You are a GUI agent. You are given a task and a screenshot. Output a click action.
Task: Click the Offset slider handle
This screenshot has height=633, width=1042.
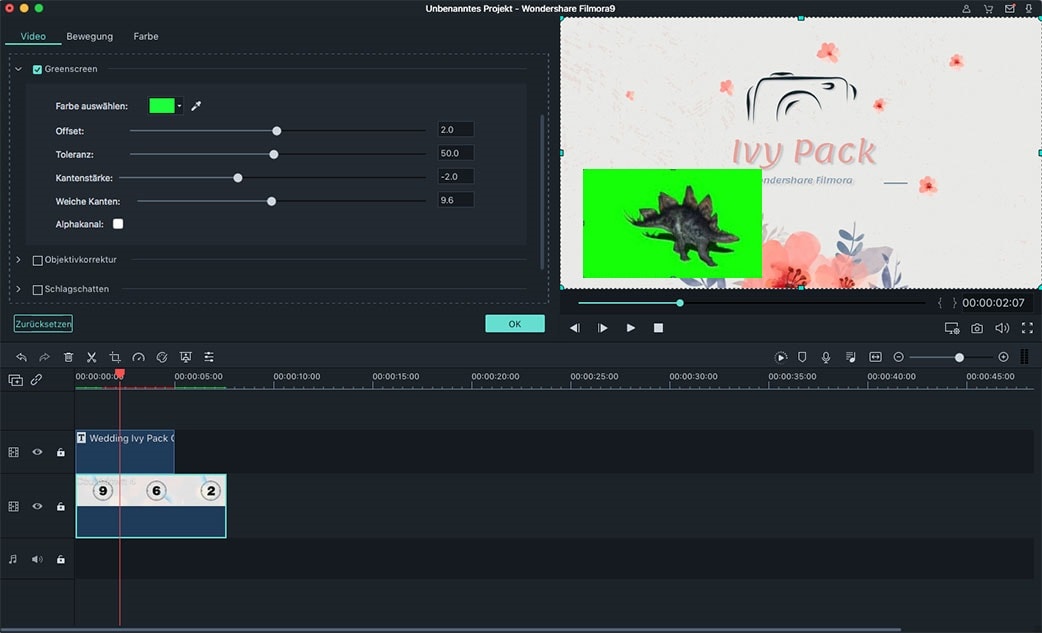276,131
